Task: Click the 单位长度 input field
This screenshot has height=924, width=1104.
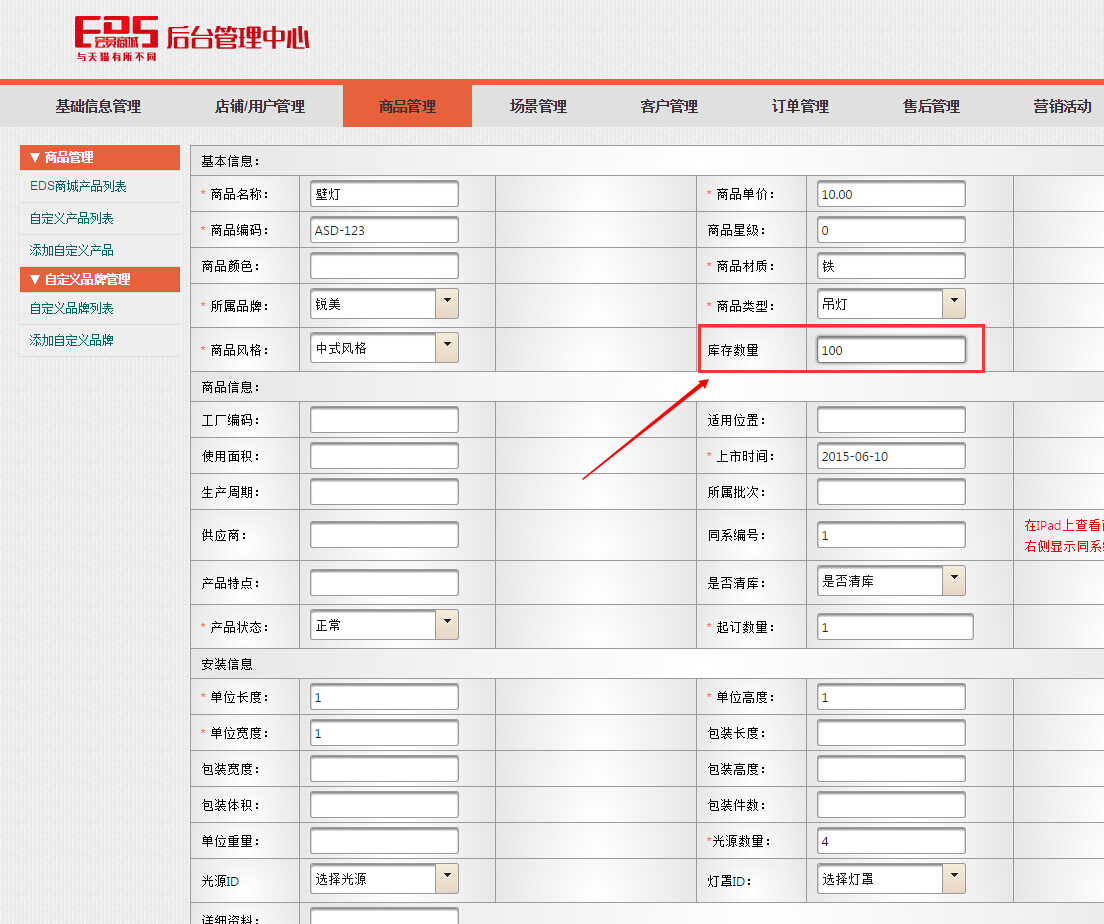Action: pos(384,697)
